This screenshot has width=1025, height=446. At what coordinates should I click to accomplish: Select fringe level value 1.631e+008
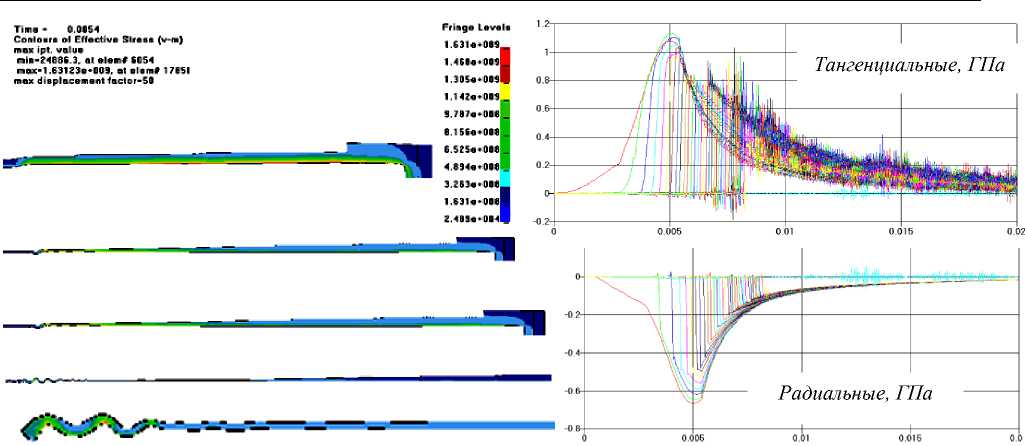[x=472, y=202]
